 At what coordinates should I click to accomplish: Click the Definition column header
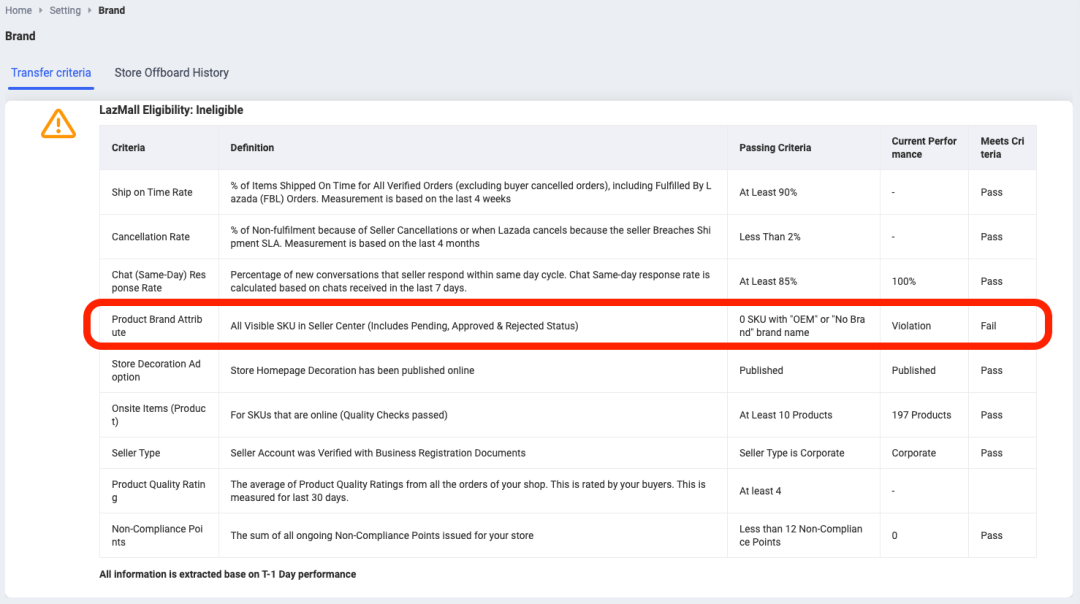(252, 148)
